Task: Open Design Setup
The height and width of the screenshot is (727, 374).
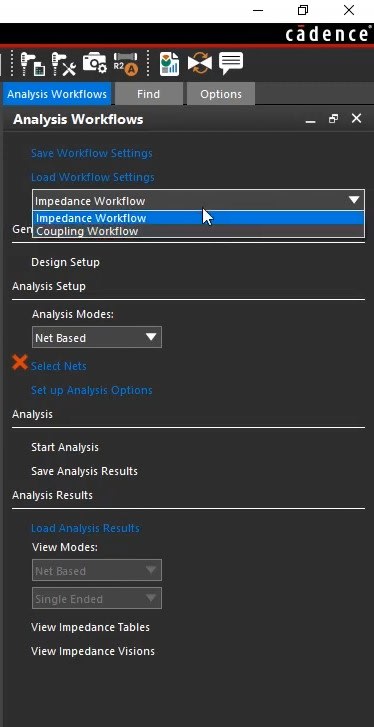Action: point(65,262)
